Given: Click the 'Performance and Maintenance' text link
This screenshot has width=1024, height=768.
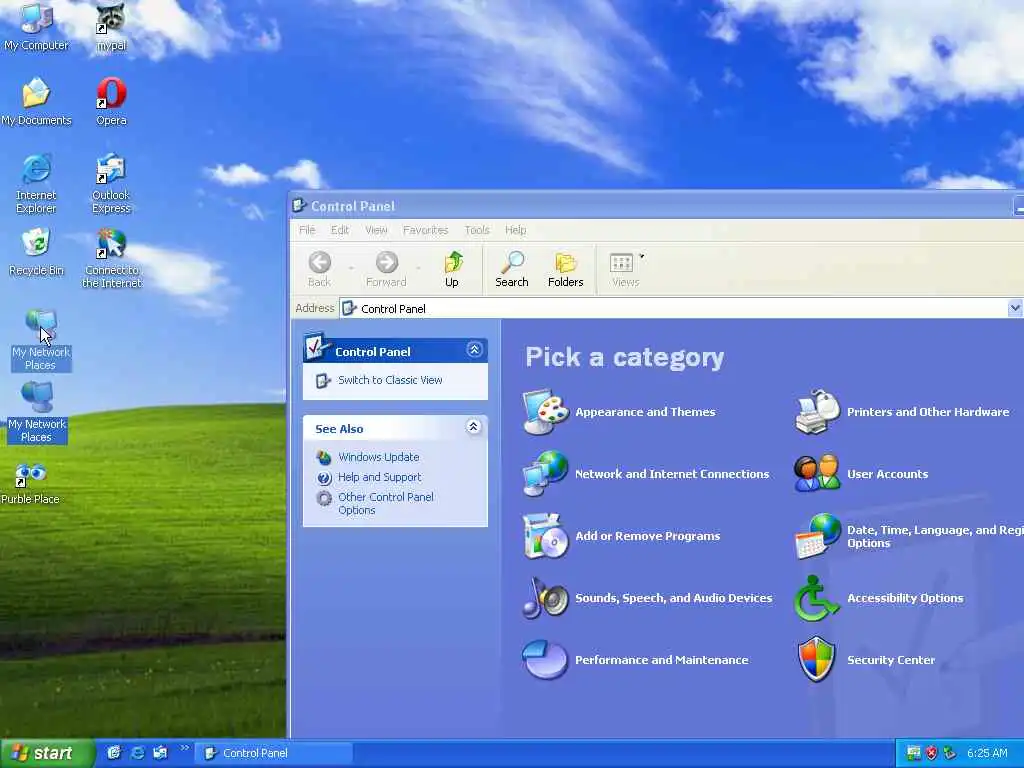Looking at the screenshot, I should pos(662,660).
